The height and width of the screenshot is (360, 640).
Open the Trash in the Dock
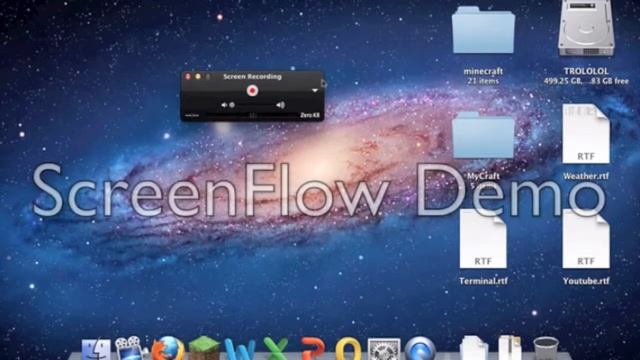tap(546, 349)
